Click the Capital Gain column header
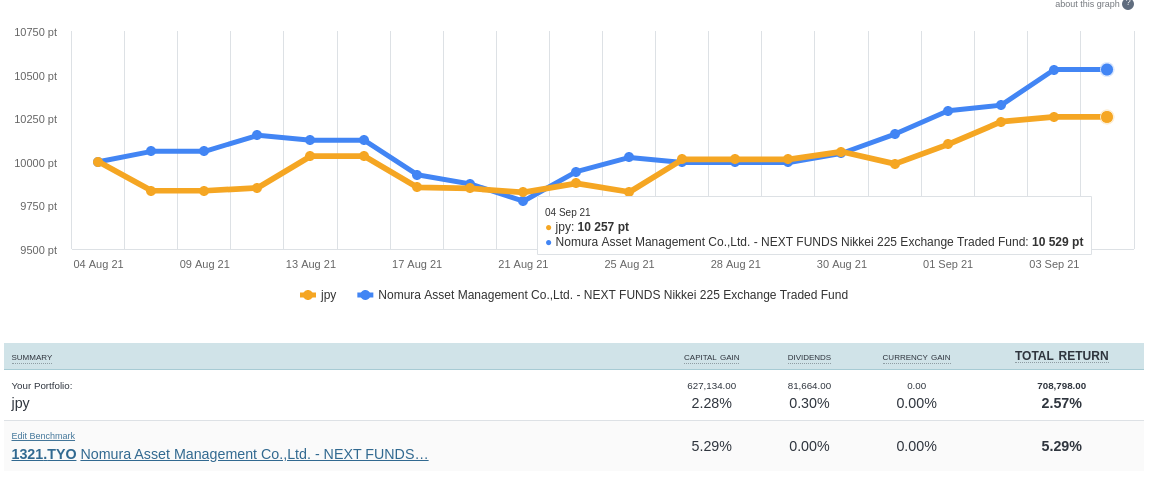 point(711,357)
